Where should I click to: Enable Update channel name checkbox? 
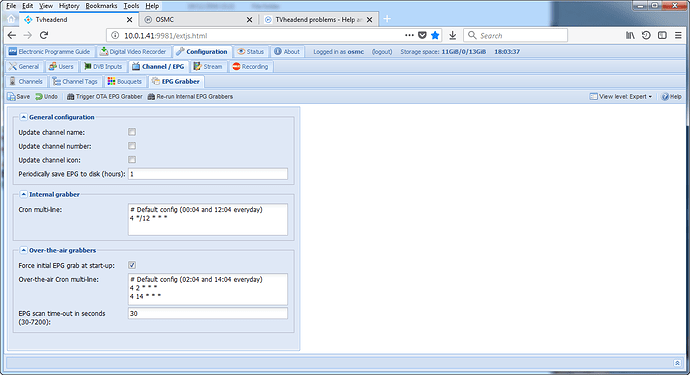point(132,132)
